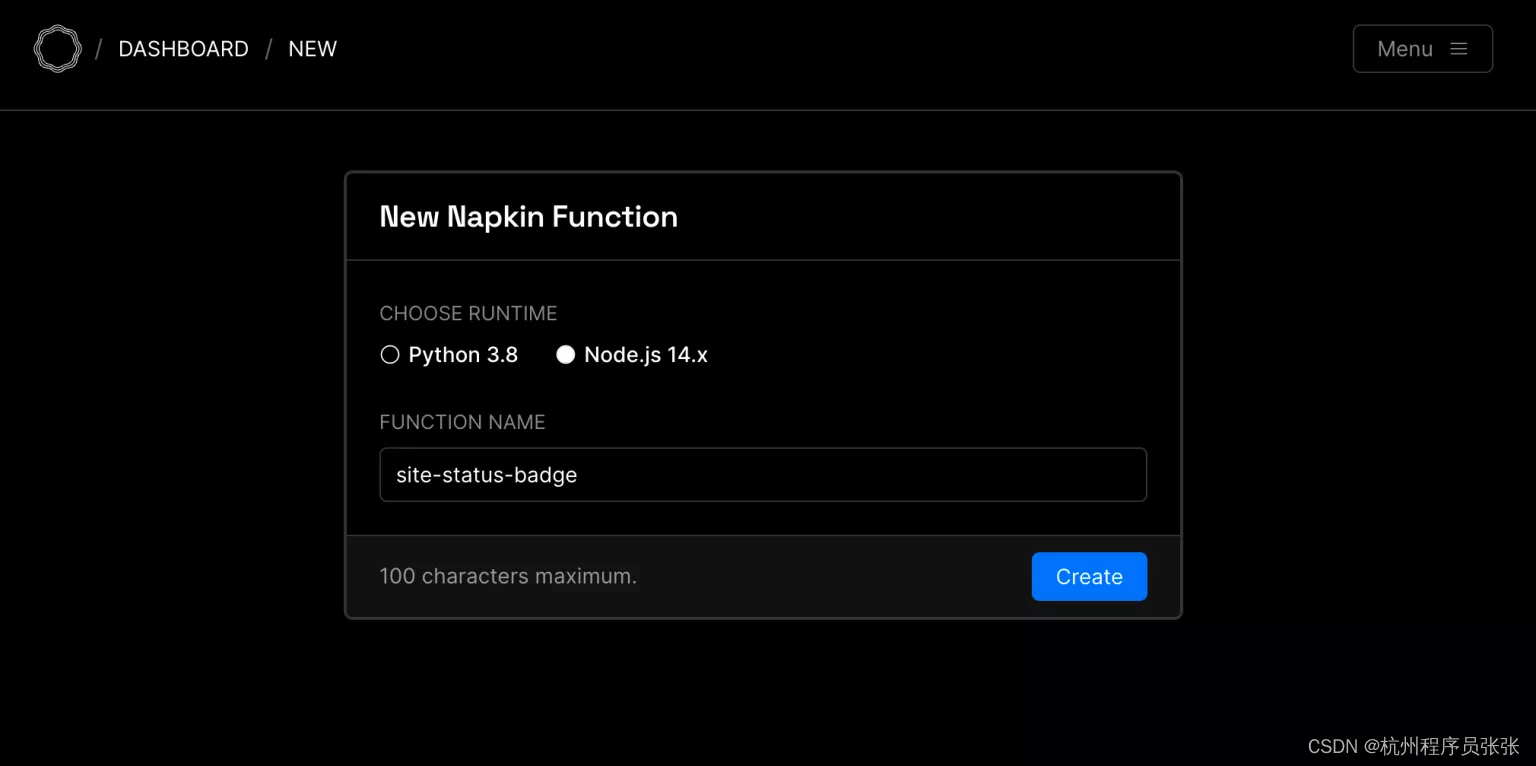Image resolution: width=1536 pixels, height=766 pixels.
Task: Go to the DASHBOARD breadcrumb
Action: click(x=183, y=49)
